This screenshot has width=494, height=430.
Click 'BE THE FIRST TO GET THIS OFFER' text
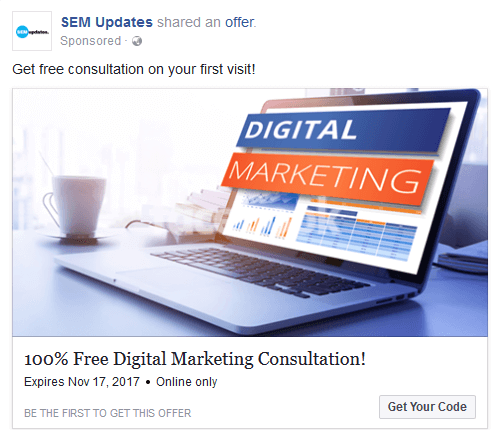tap(108, 413)
